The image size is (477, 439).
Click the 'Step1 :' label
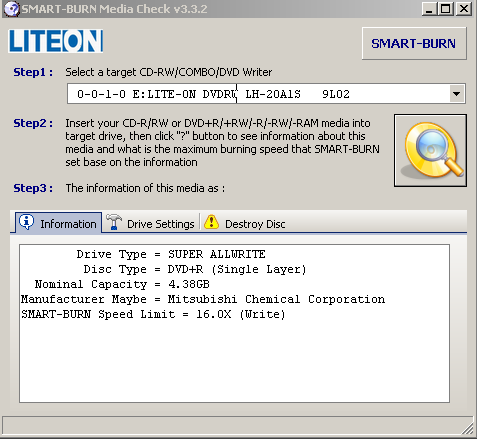tap(33, 72)
